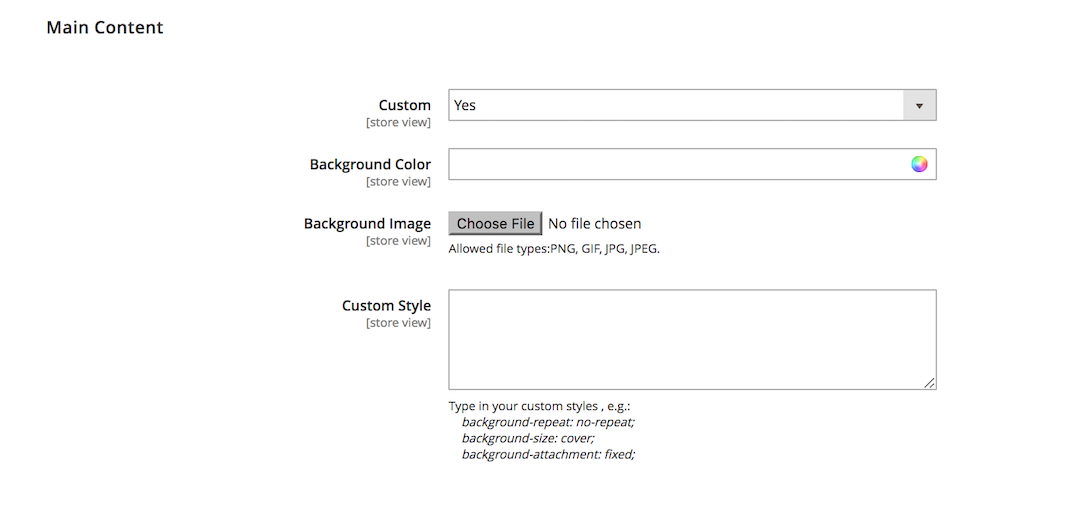The image size is (1077, 522).
Task: Click store view scope under Background Image
Action: tap(398, 240)
